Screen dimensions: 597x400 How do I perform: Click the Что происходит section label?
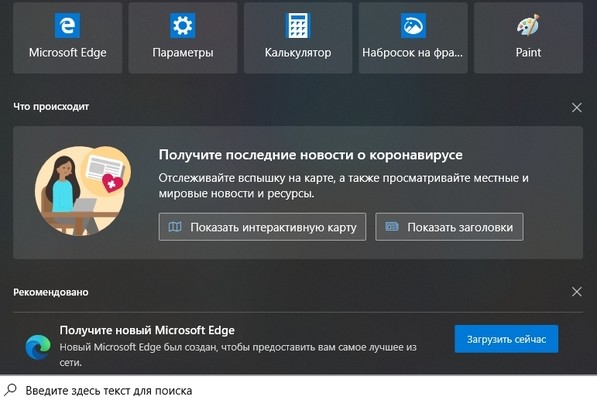pyautogui.click(x=51, y=107)
